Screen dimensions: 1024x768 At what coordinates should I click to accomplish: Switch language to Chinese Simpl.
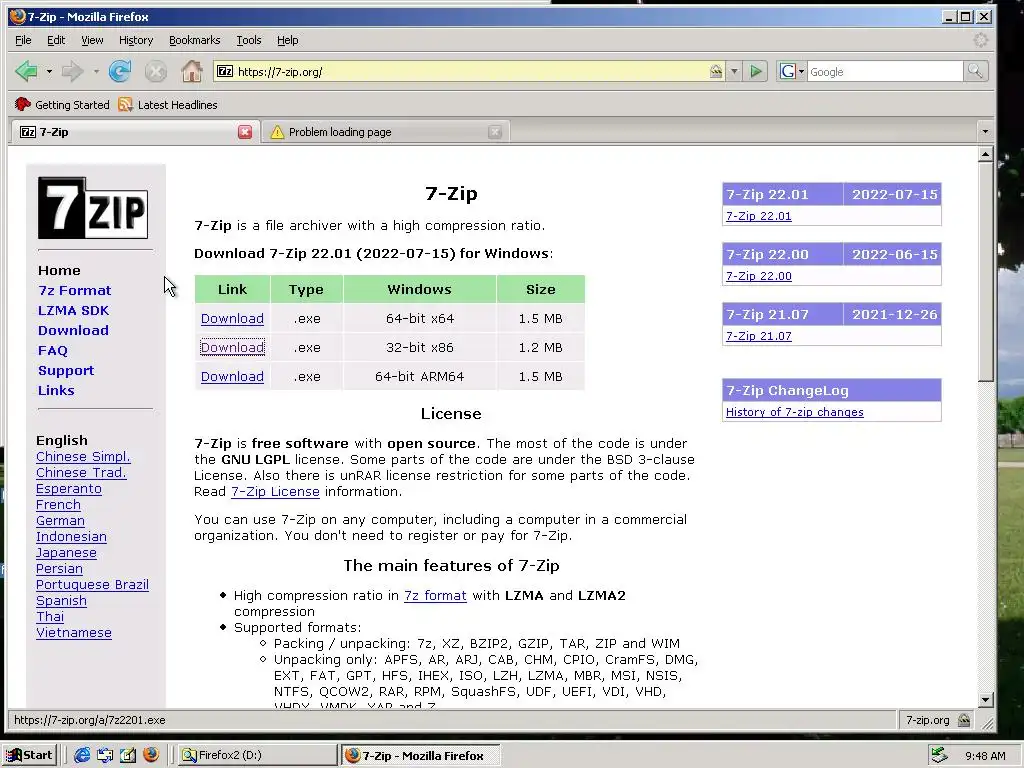click(x=83, y=456)
